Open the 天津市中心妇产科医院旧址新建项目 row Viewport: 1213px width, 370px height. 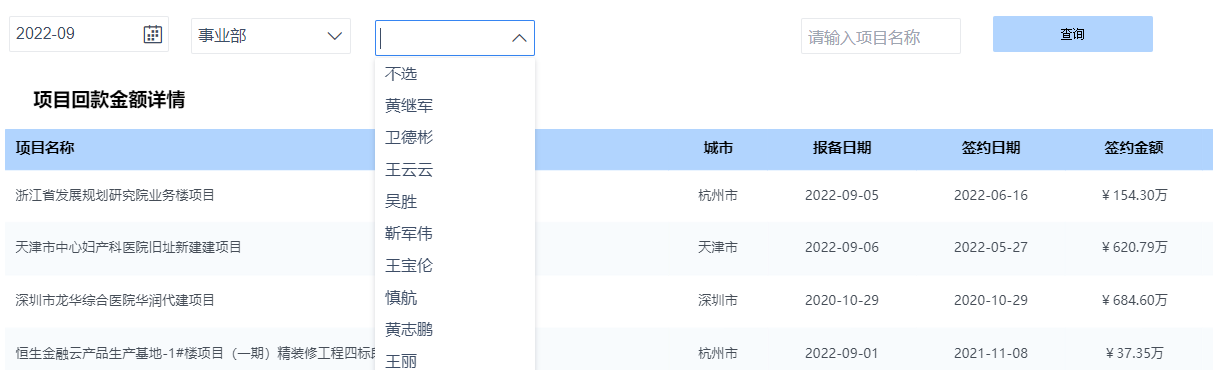[x=608, y=247]
